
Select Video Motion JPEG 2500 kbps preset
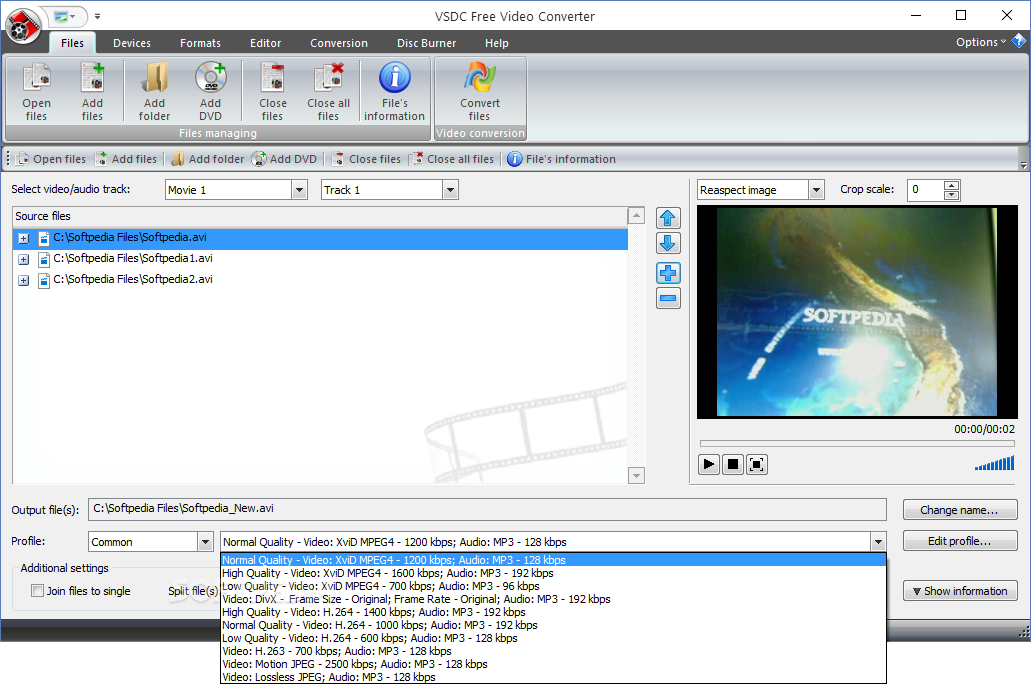point(553,664)
